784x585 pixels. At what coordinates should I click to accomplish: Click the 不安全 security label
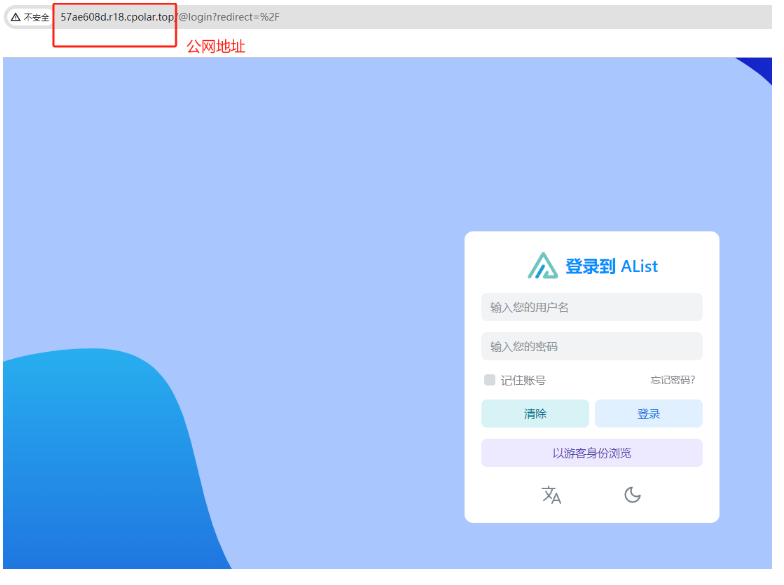(37, 17)
